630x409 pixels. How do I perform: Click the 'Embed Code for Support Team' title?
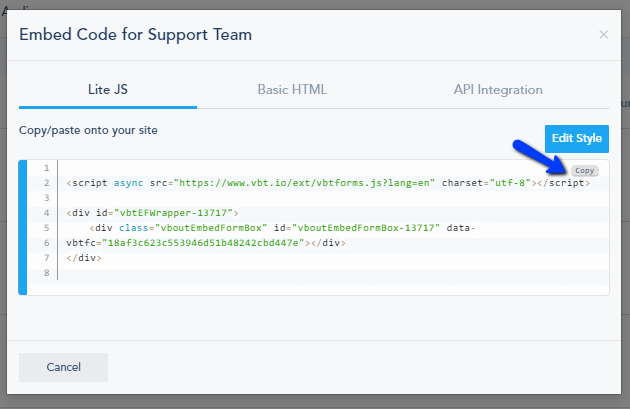[135, 35]
